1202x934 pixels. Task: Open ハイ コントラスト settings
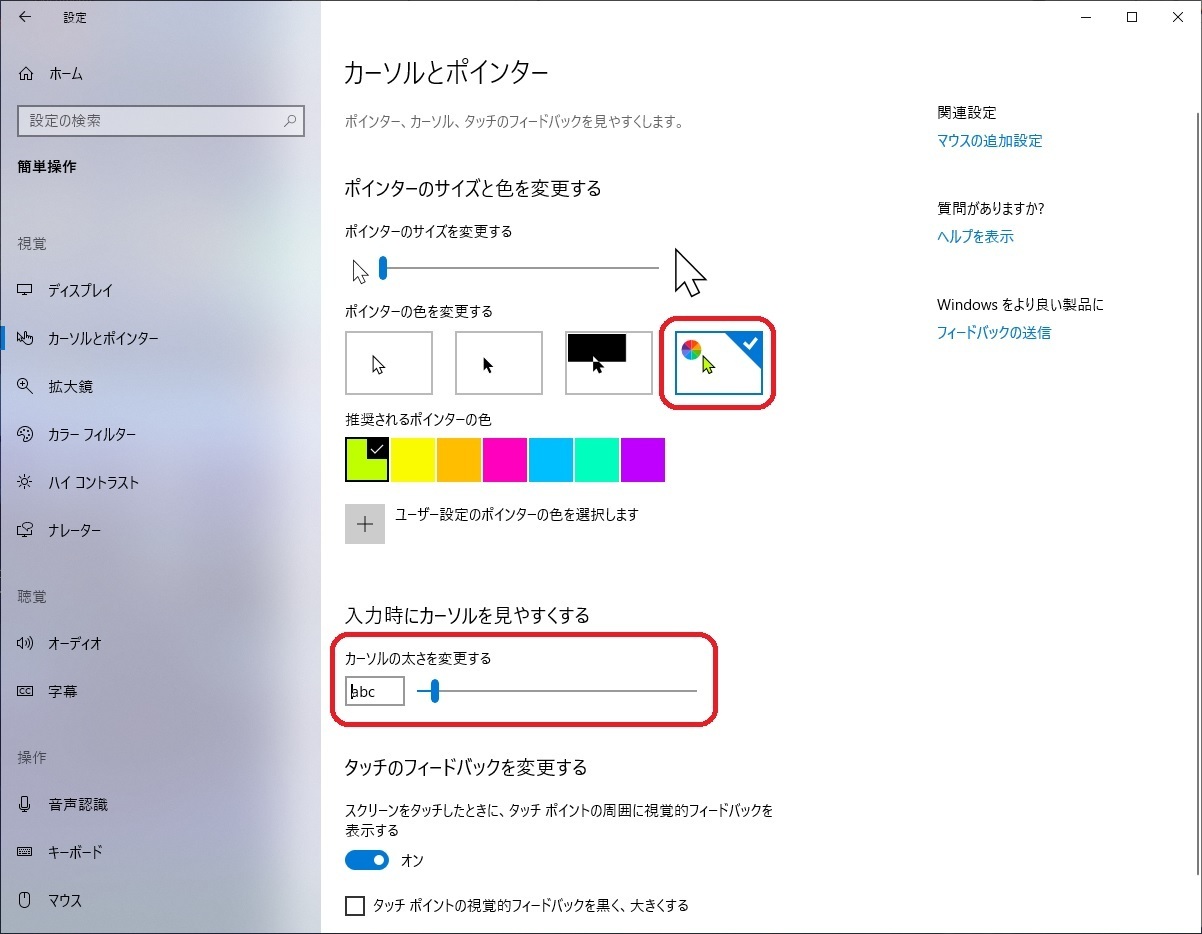(93, 483)
